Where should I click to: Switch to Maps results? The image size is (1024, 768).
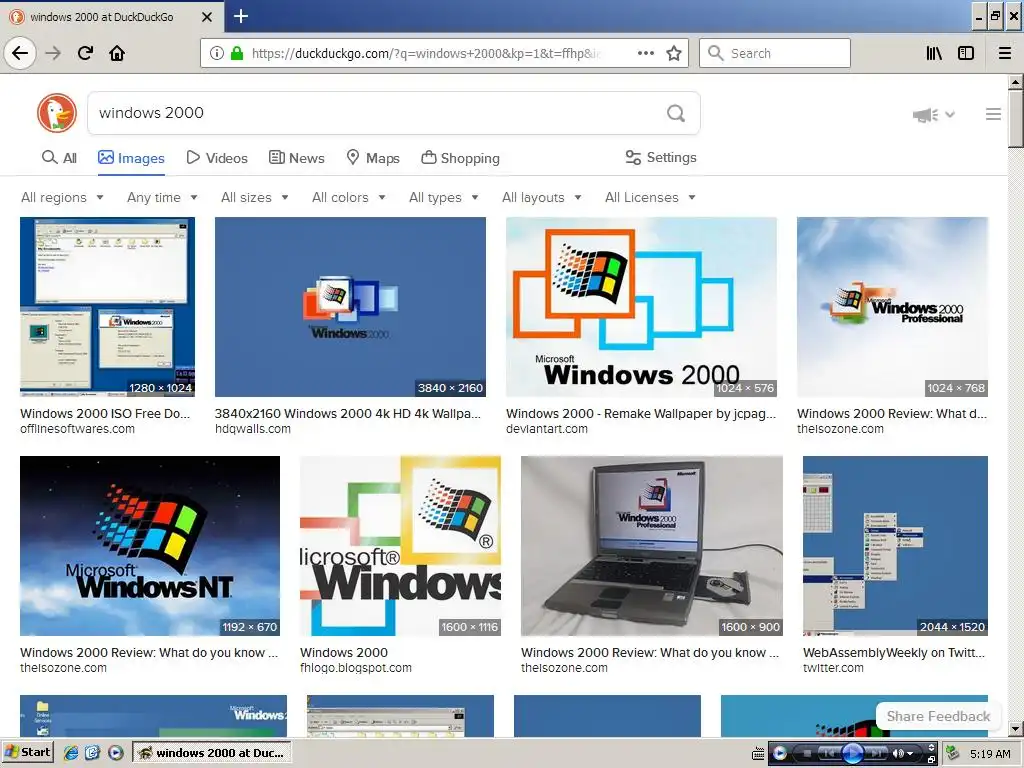click(x=373, y=158)
